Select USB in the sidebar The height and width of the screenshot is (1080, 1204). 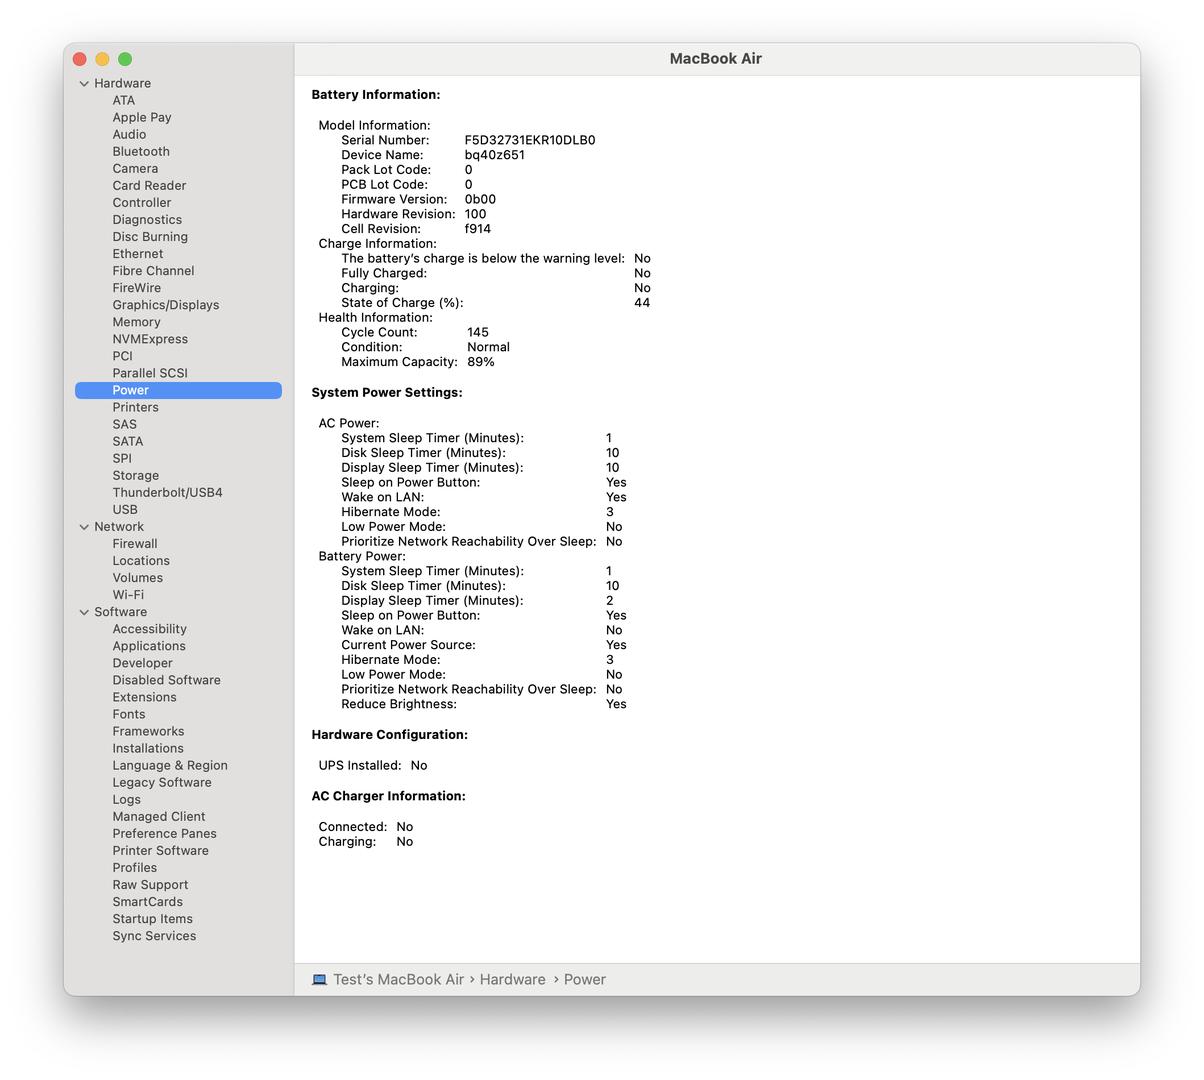(125, 509)
